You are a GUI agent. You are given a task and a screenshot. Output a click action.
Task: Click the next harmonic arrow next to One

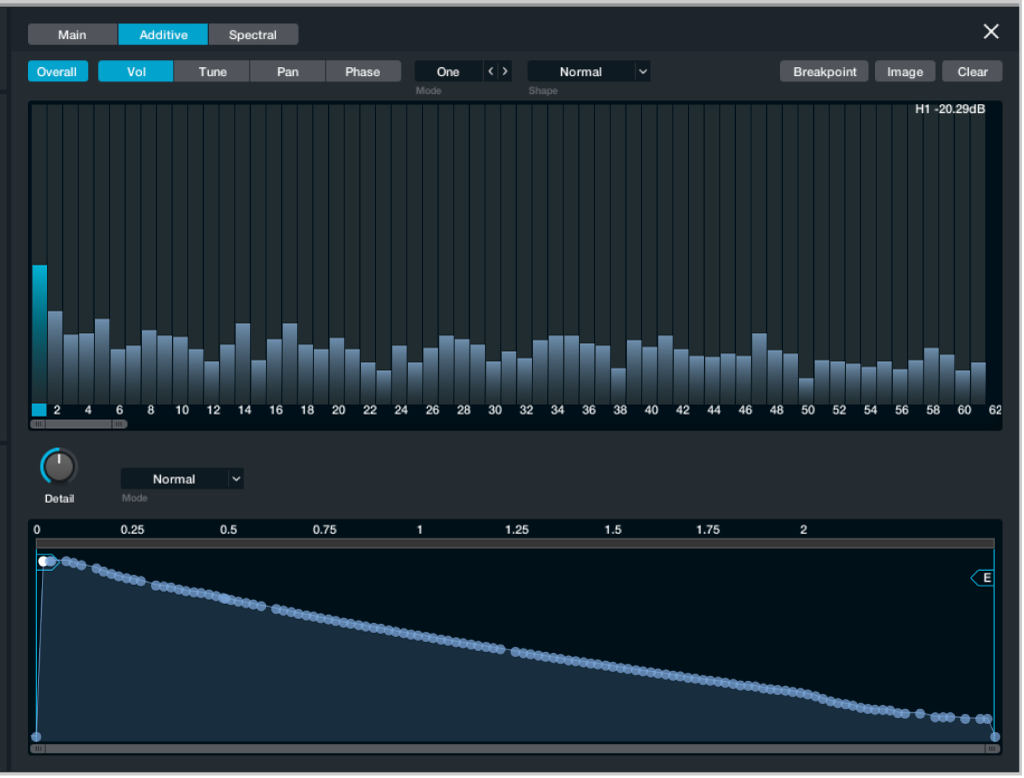pos(505,72)
